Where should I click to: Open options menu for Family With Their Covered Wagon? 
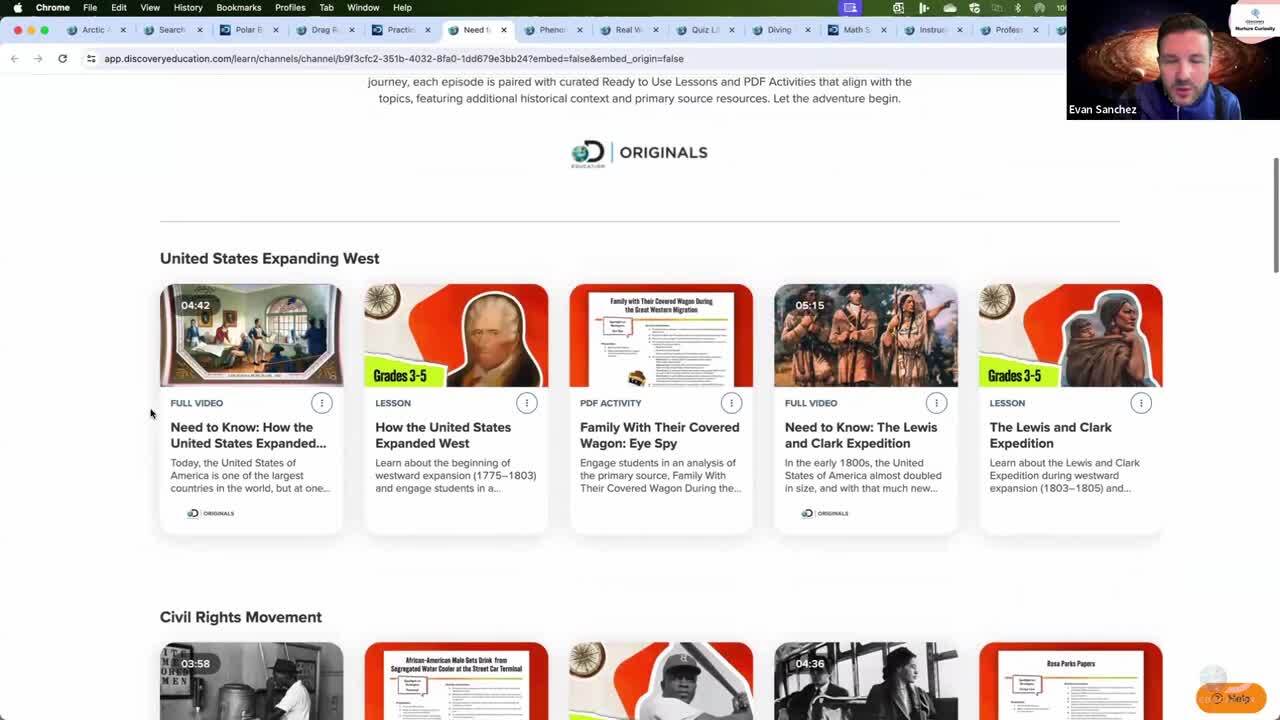[731, 403]
